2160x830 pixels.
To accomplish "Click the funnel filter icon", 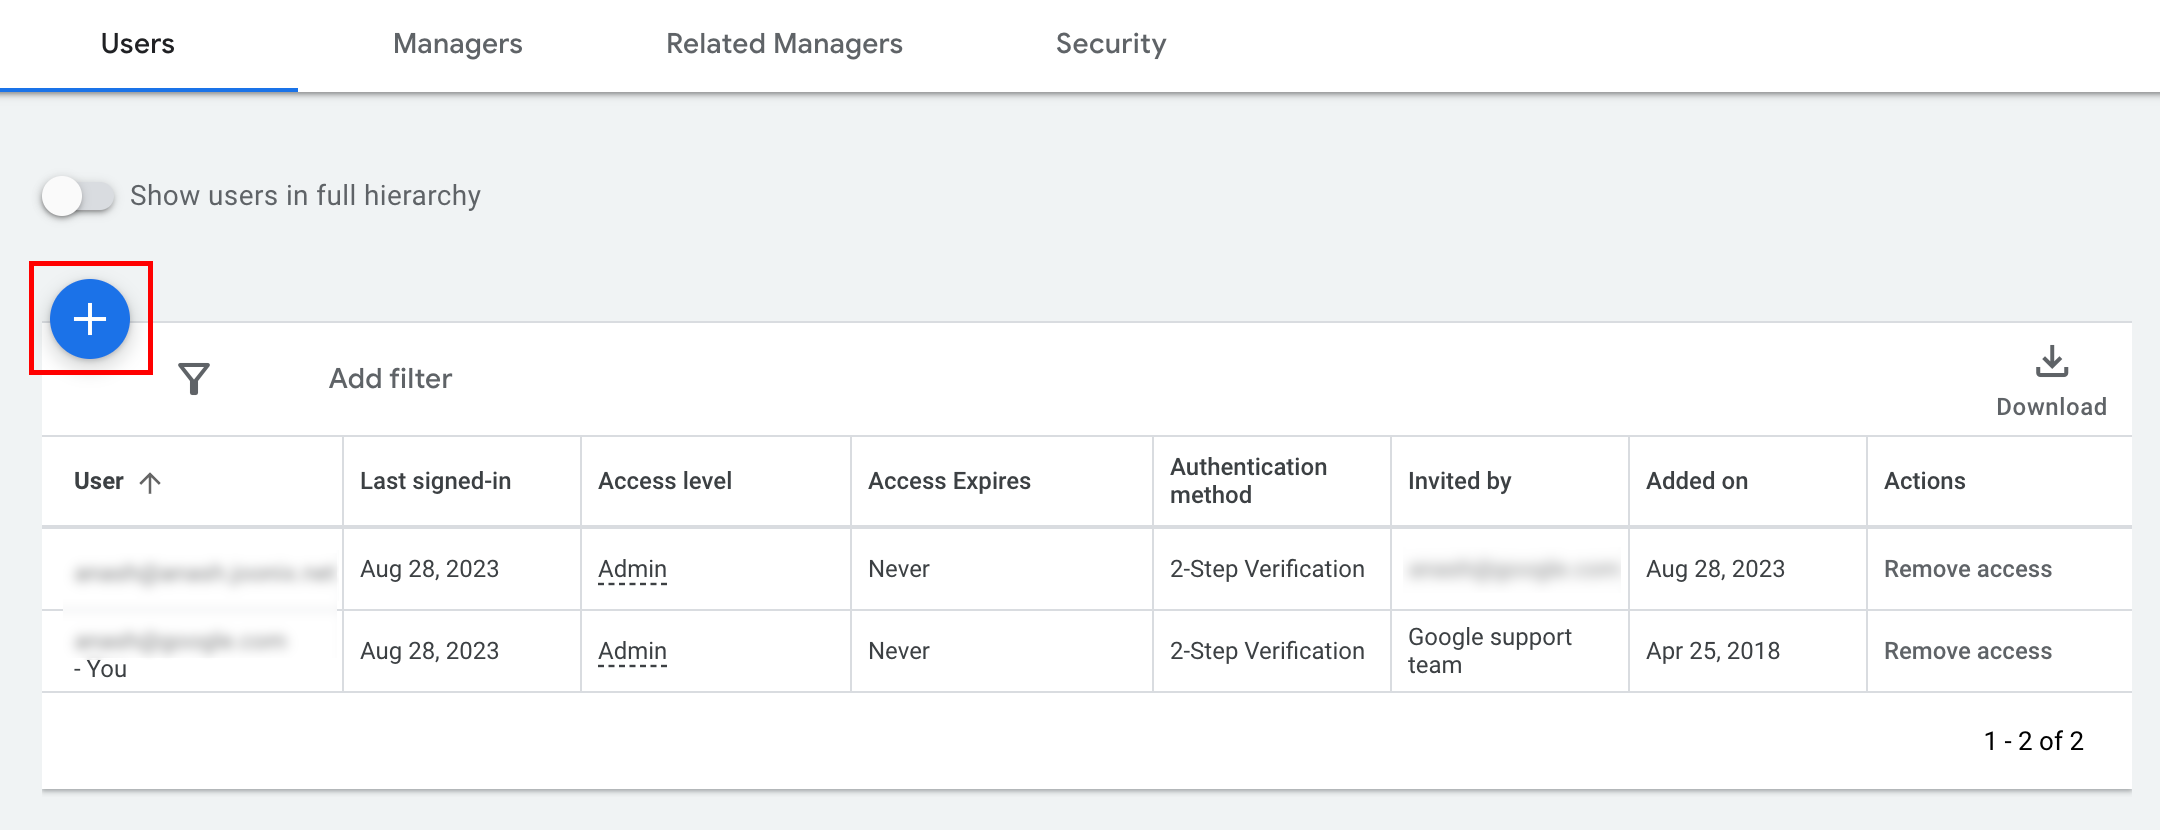I will pos(194,378).
